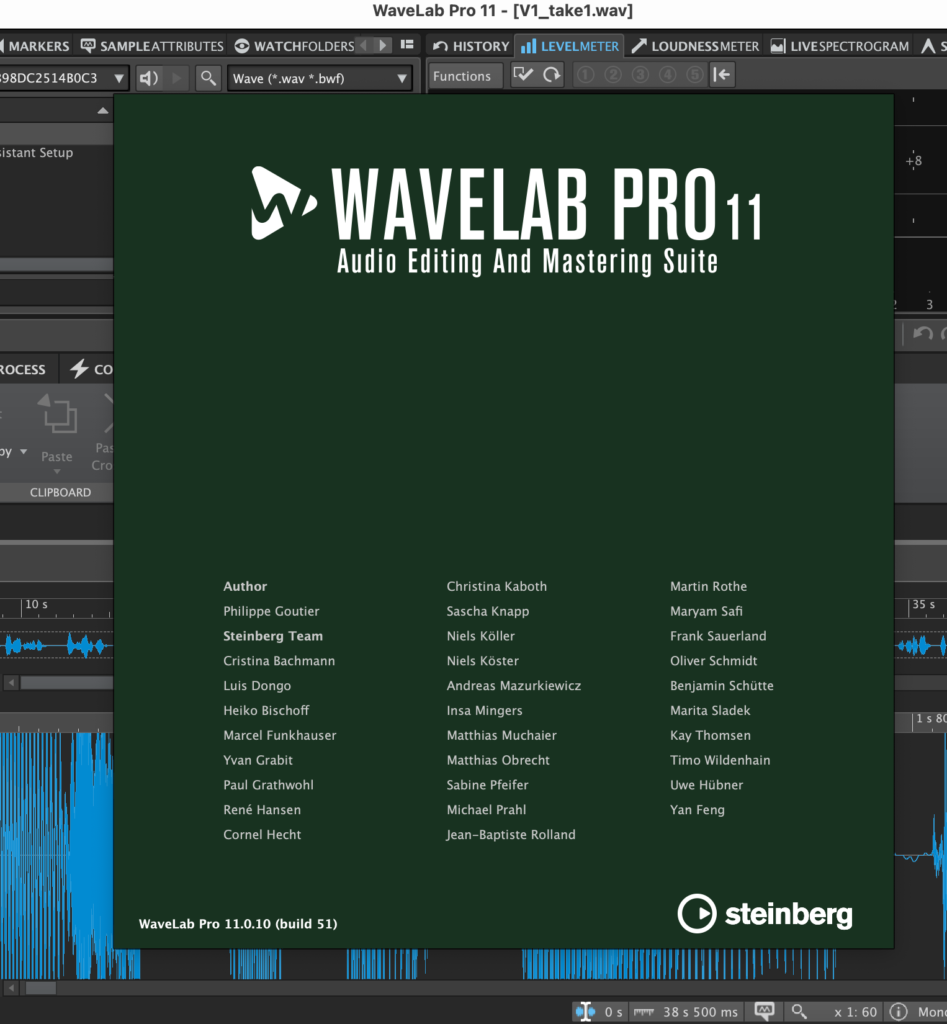Click the name Yan Feng
The image size is (947, 1024).
697,810
